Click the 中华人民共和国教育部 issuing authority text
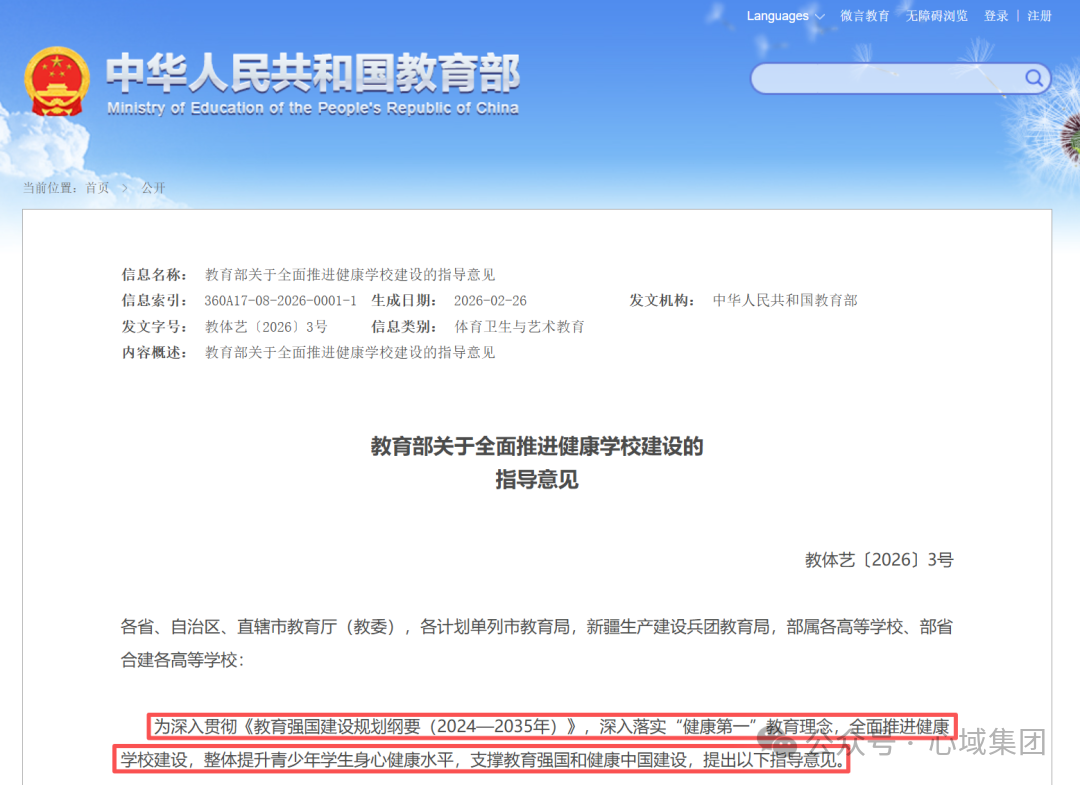Viewport: 1080px width, 785px height. click(x=787, y=300)
